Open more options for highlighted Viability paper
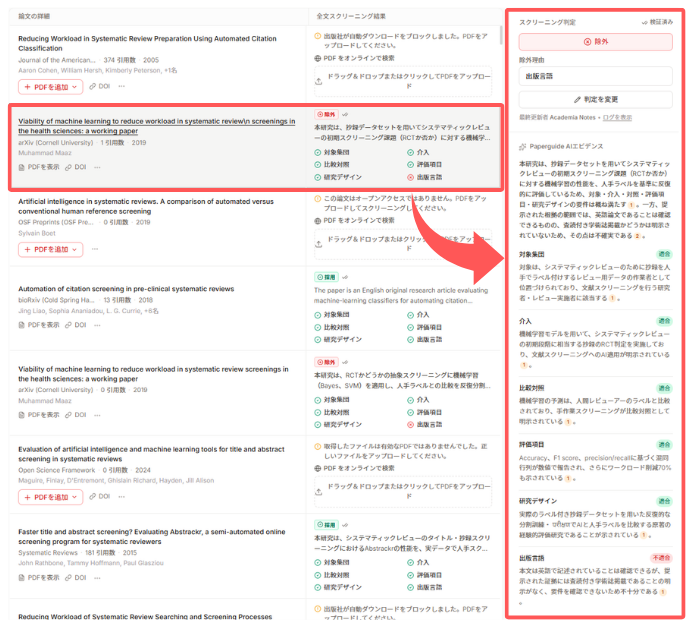 98,167
